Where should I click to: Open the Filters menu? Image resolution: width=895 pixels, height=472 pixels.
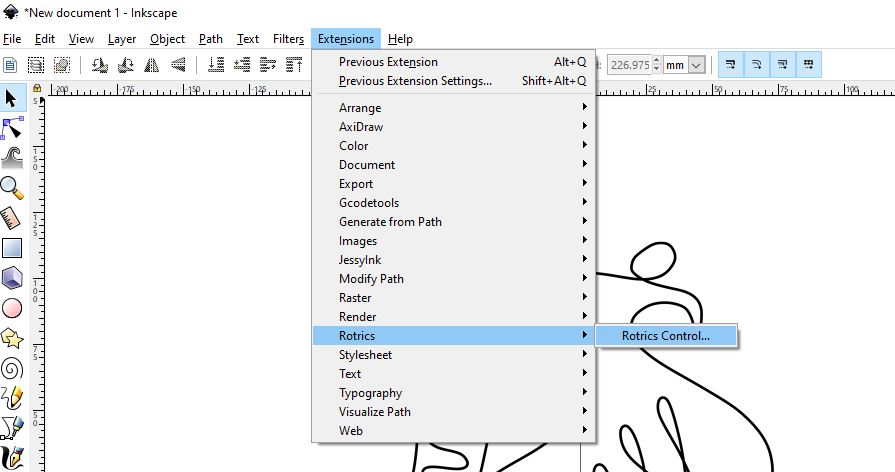(288, 39)
